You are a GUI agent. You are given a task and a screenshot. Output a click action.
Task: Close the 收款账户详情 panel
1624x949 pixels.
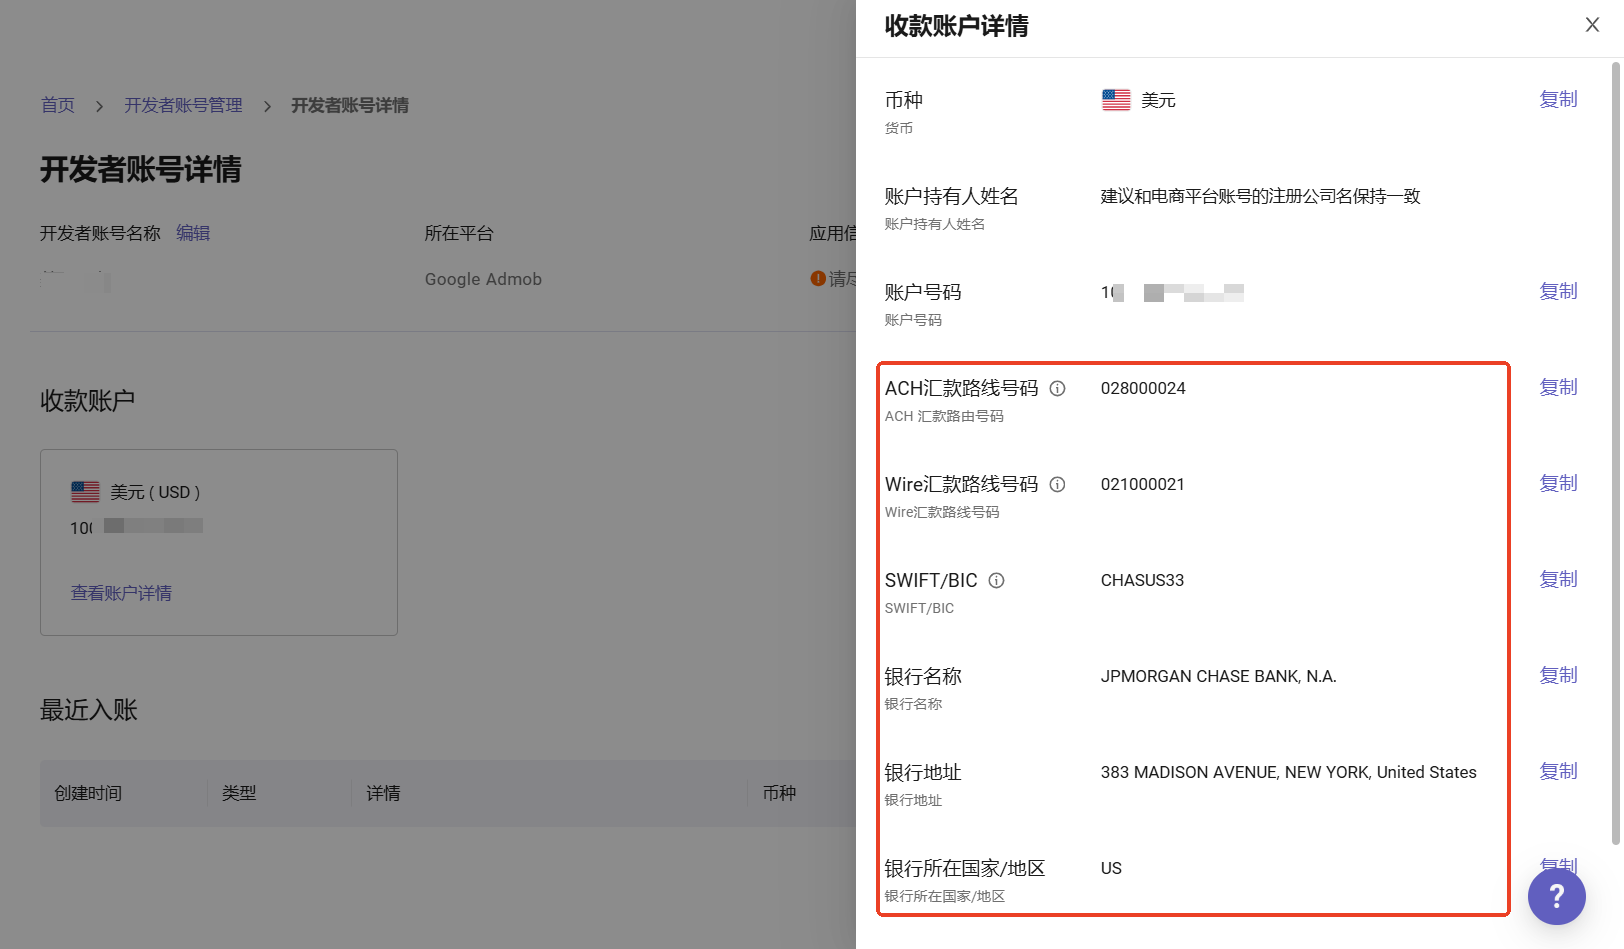(x=1592, y=25)
